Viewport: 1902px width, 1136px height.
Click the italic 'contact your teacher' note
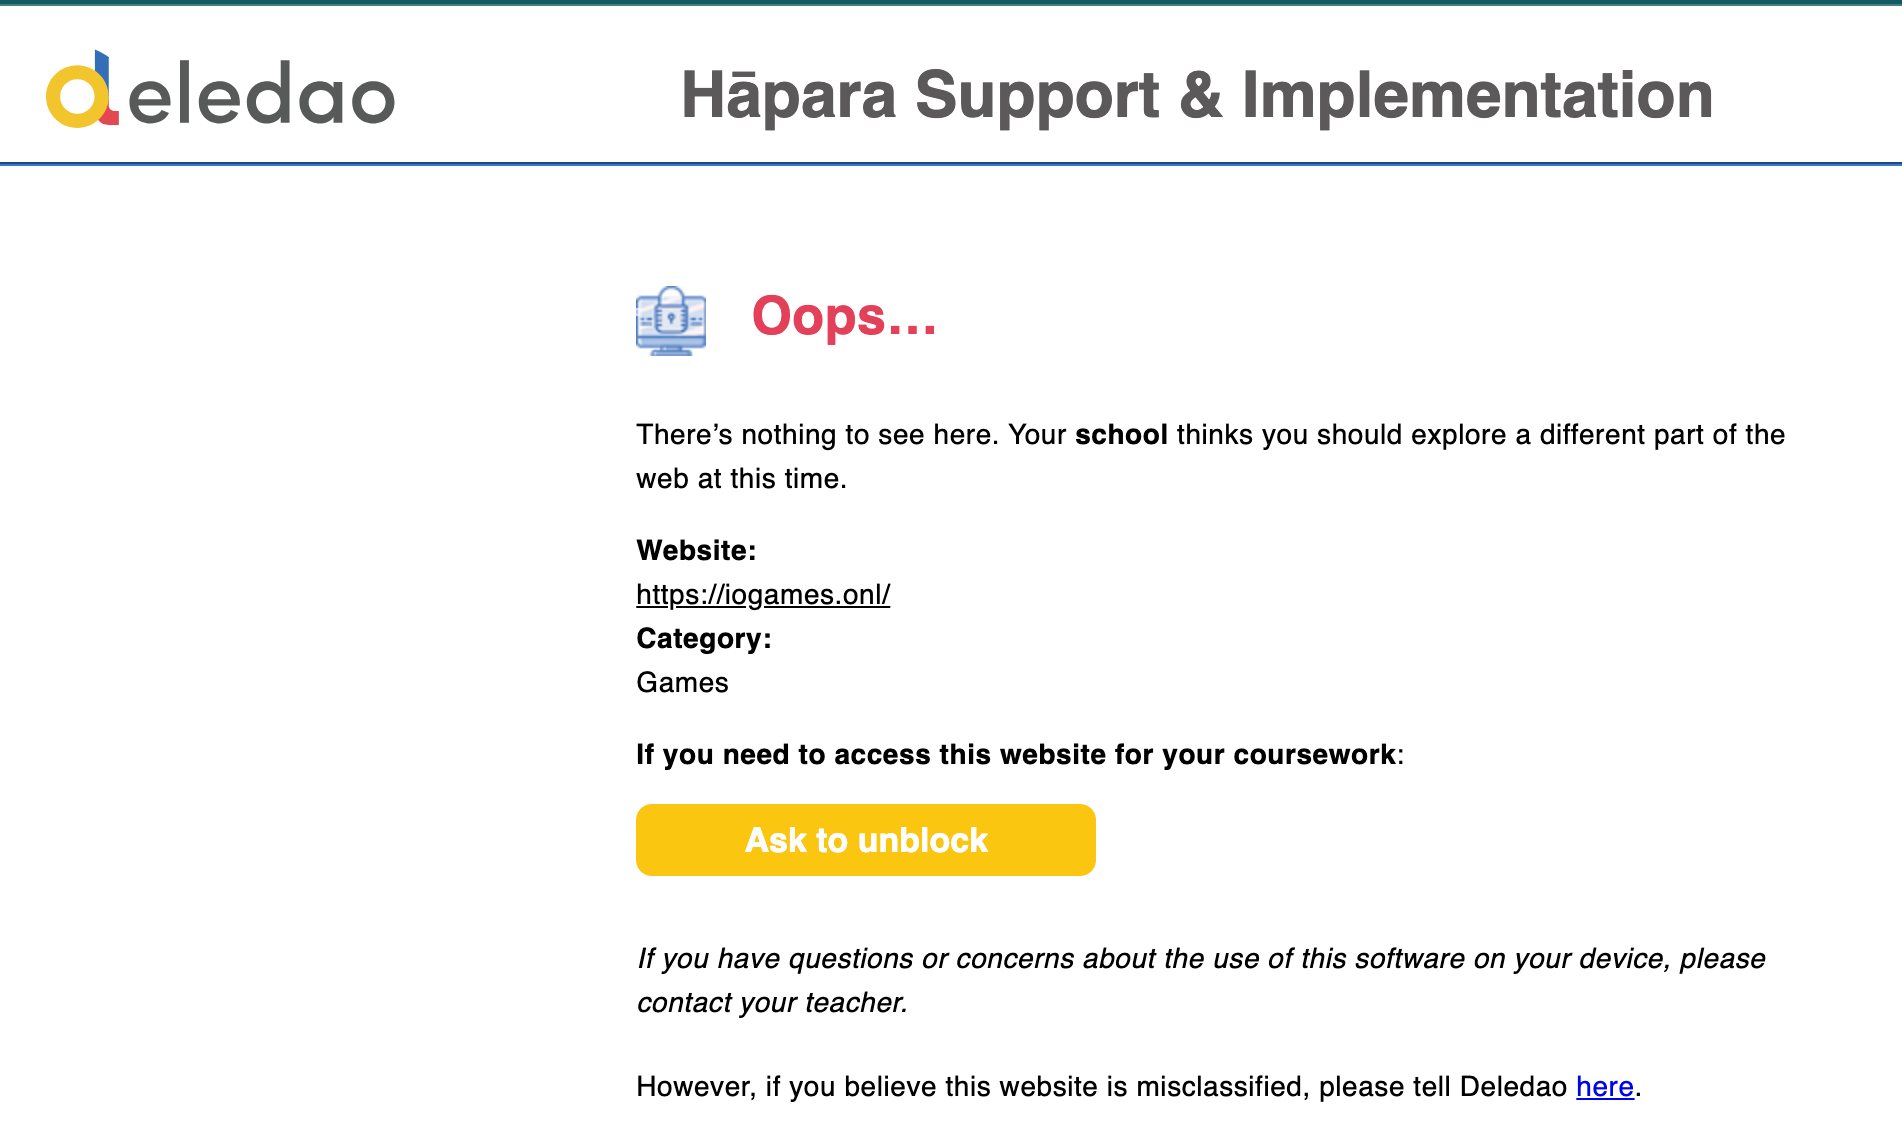pyautogui.click(x=772, y=1002)
